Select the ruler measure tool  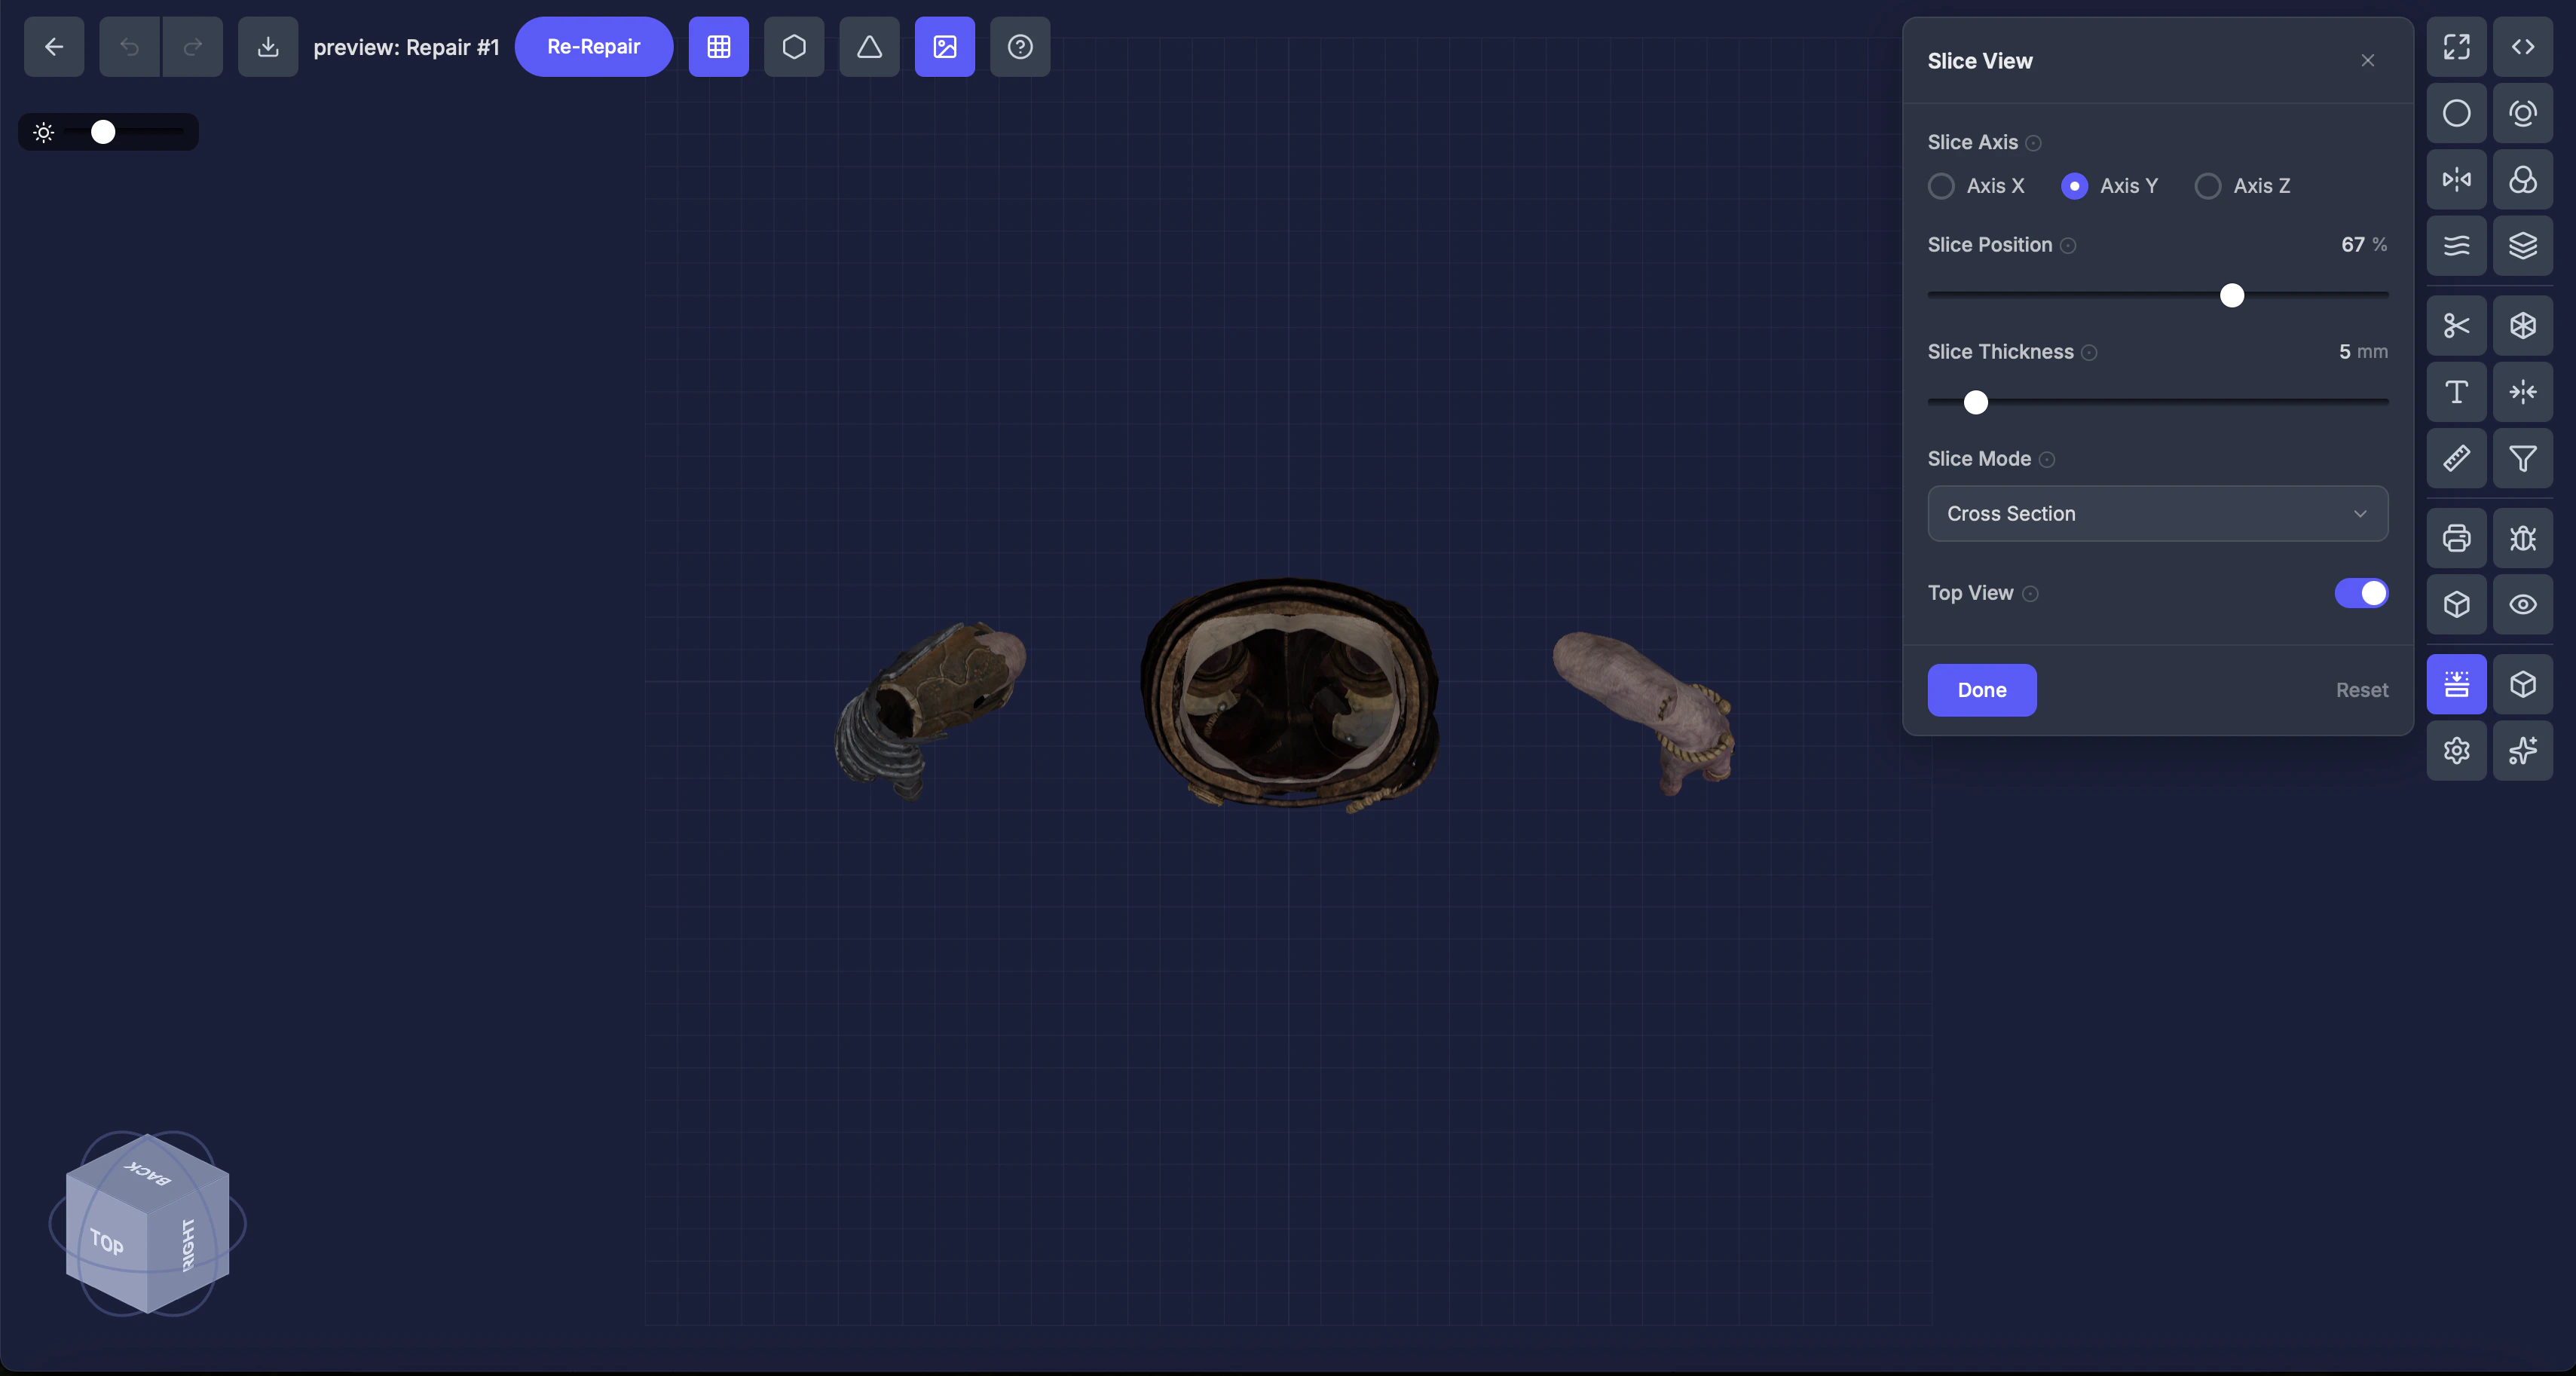coord(2456,459)
